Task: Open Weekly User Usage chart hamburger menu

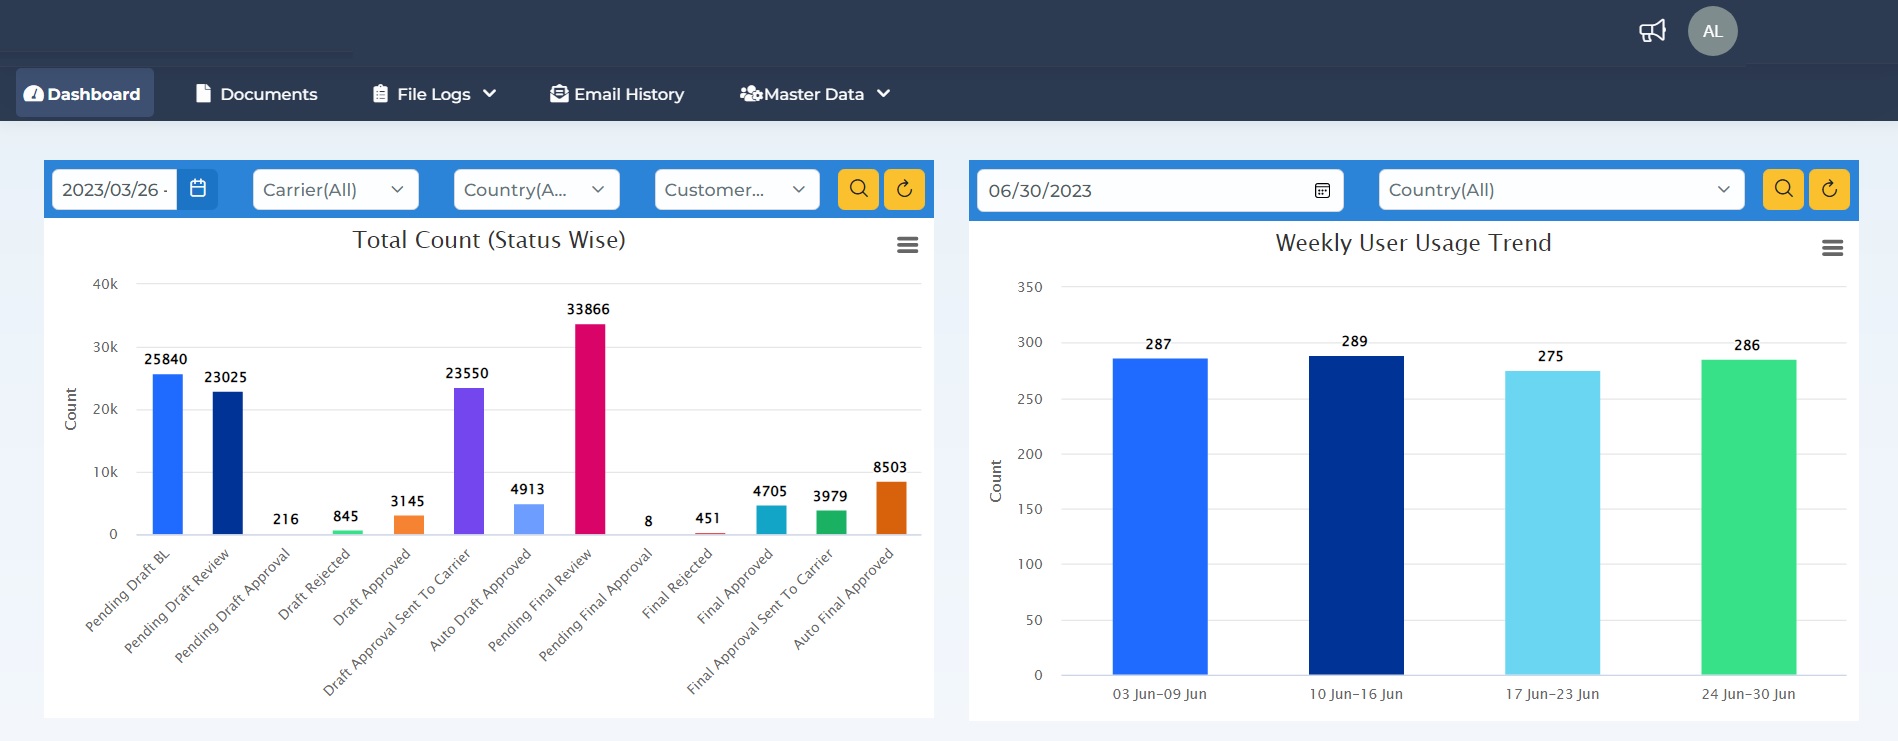Action: [x=1832, y=248]
